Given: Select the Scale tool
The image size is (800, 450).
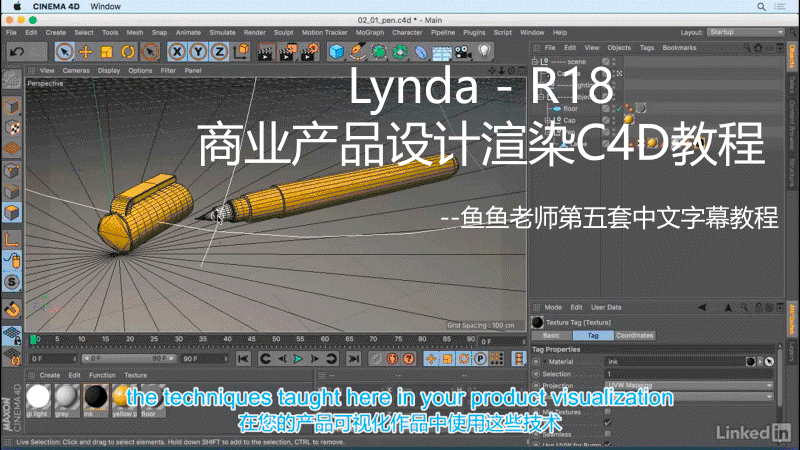Looking at the screenshot, I should tap(107, 52).
